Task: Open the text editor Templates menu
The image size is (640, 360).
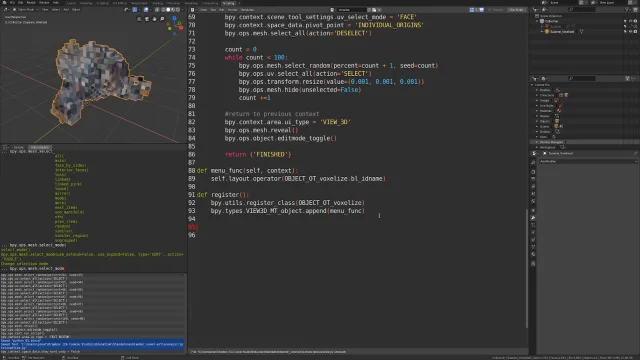Action: [x=247, y=9]
